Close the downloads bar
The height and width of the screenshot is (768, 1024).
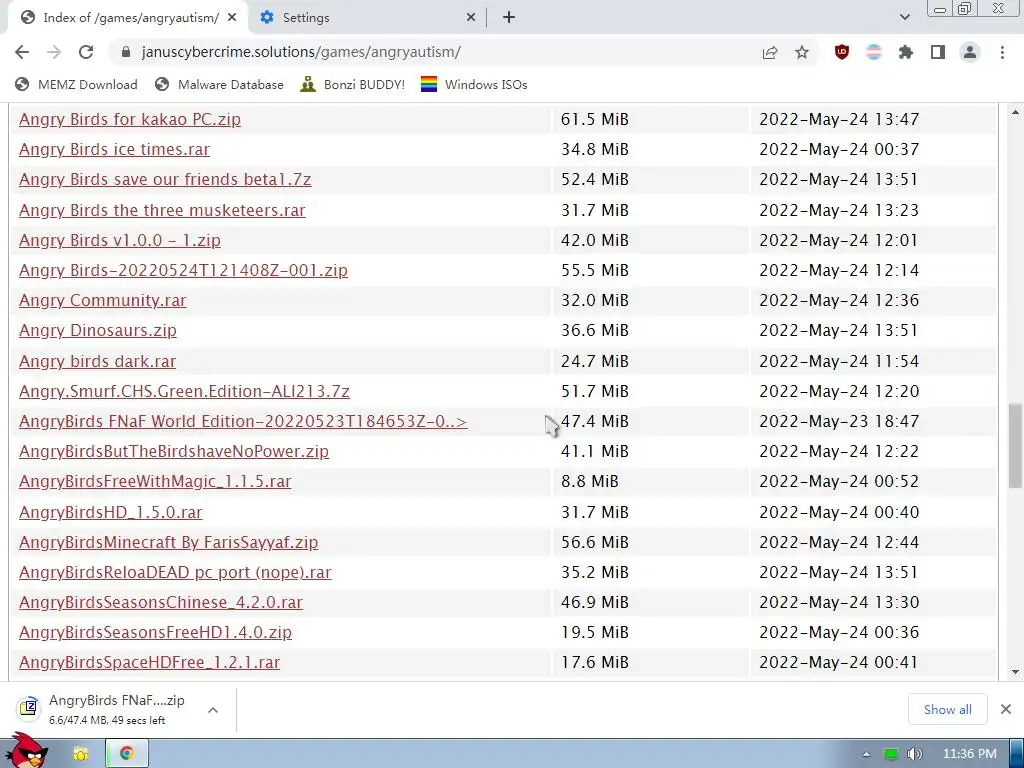pyautogui.click(x=1006, y=709)
